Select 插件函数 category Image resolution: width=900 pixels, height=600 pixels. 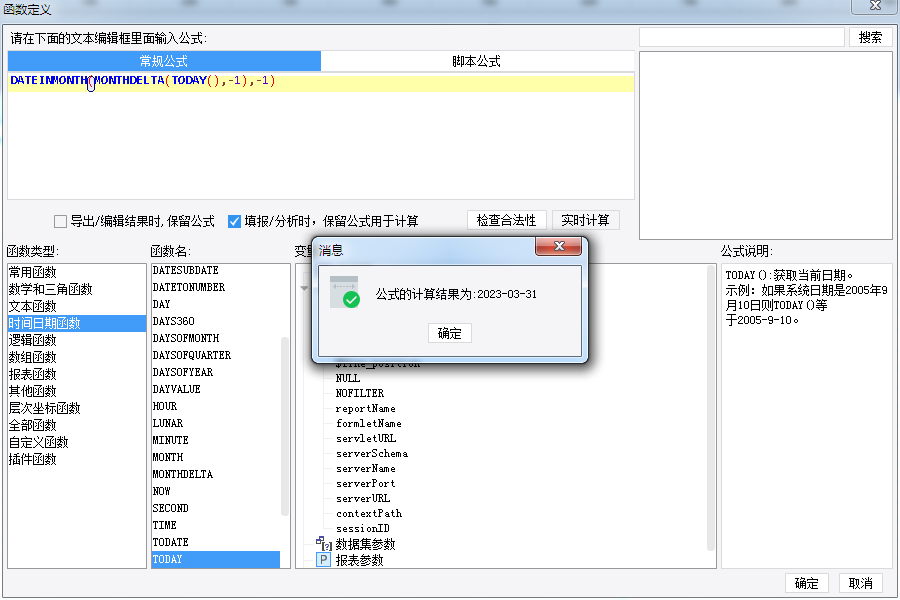tap(77, 459)
